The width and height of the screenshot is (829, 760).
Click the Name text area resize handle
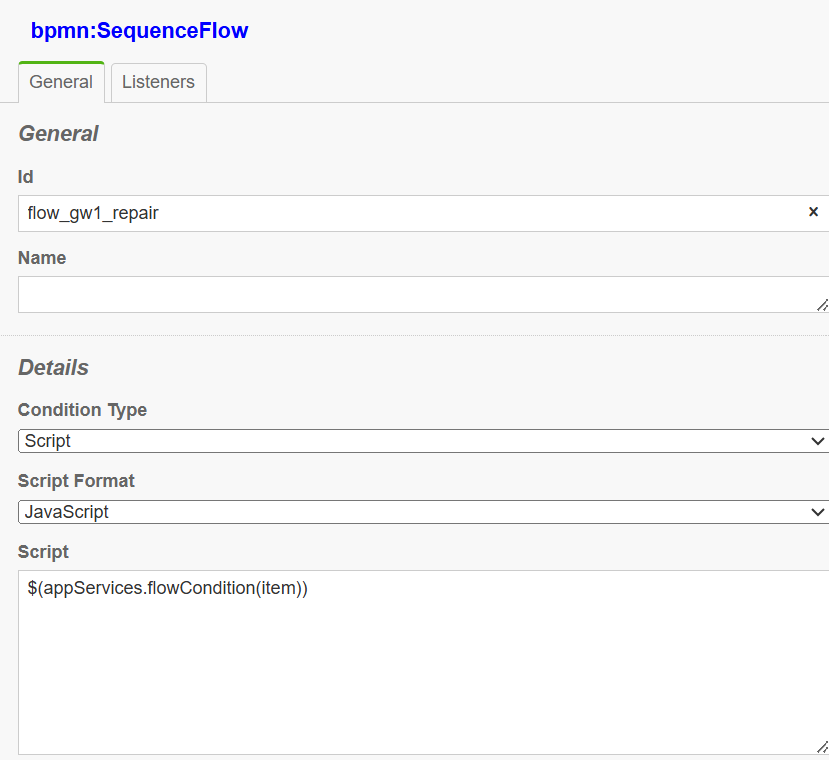(822, 305)
